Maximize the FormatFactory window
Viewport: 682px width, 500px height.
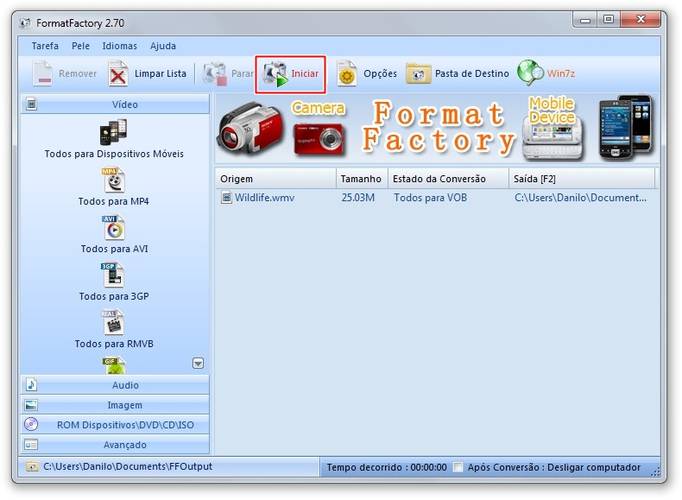pos(608,20)
